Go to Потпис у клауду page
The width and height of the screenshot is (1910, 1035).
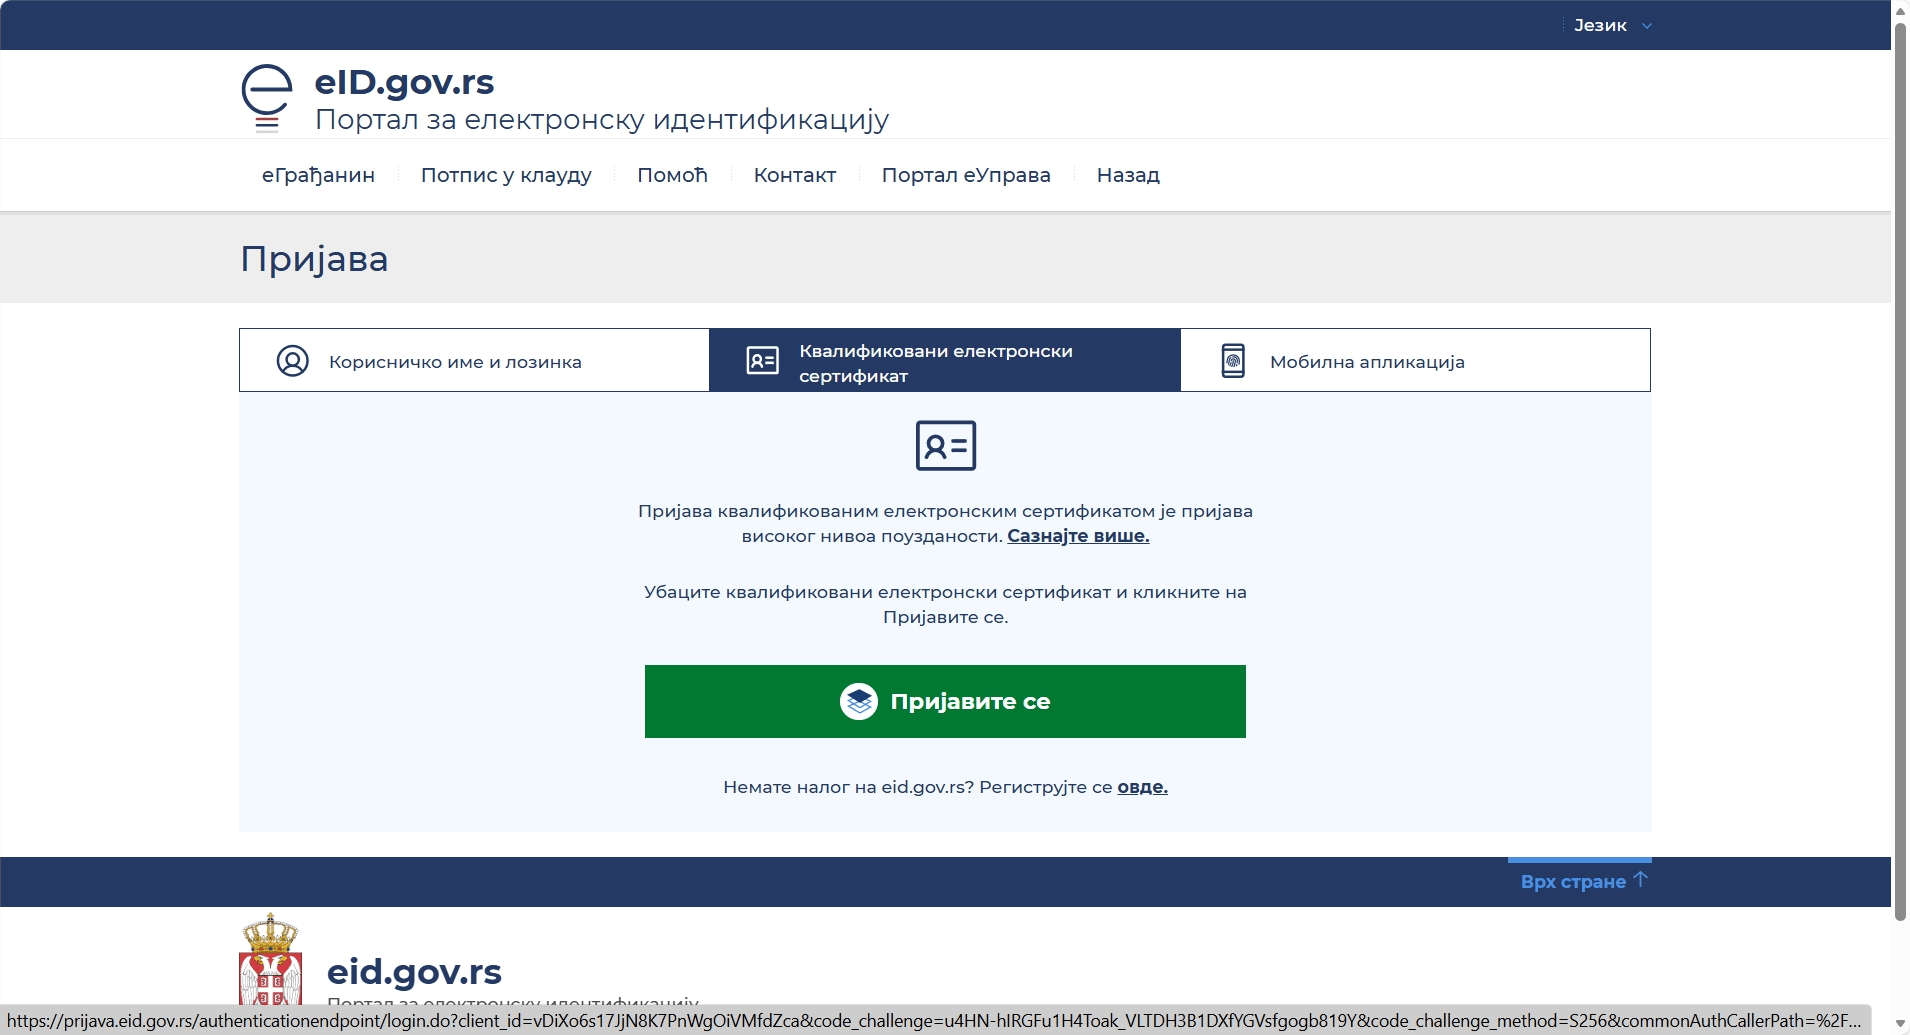click(x=506, y=175)
